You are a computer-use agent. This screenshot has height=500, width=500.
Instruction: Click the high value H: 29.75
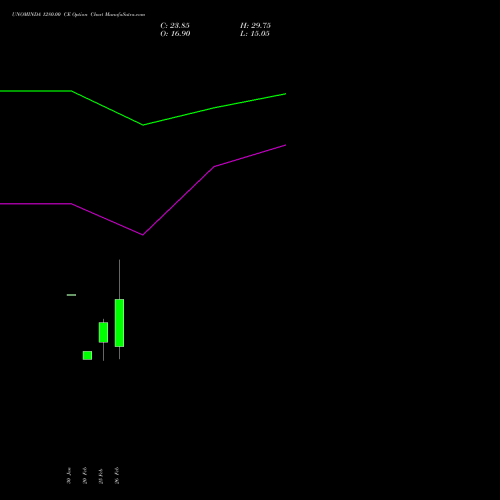(x=255, y=26)
